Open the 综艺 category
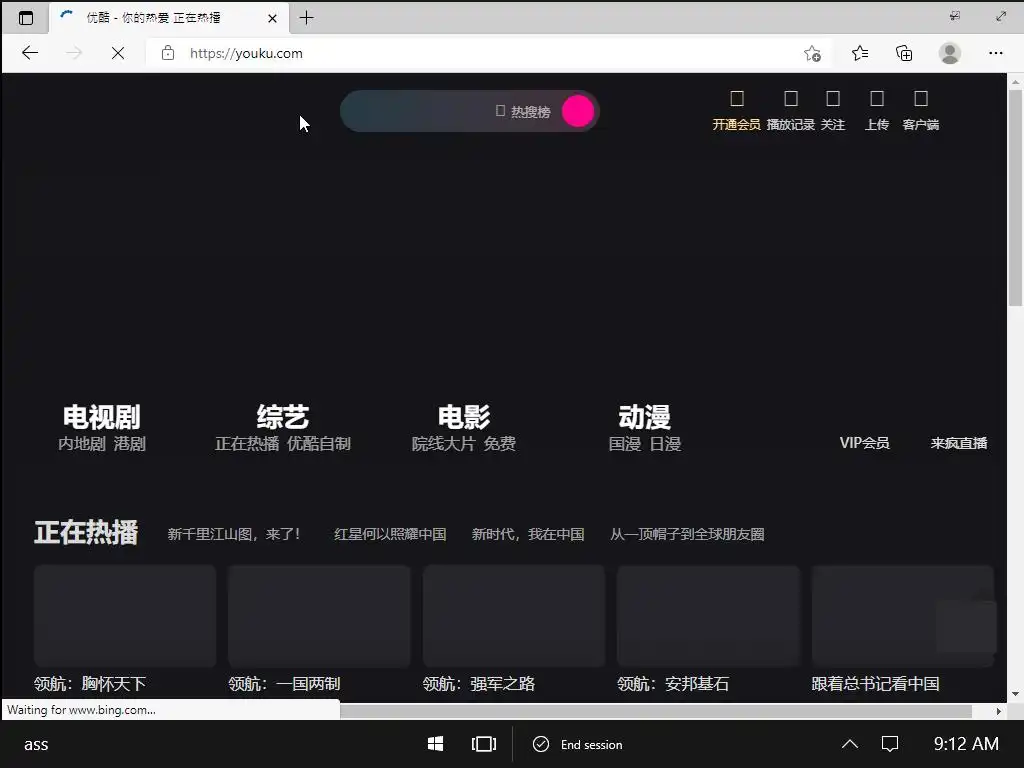This screenshot has height=768, width=1024. coord(283,417)
